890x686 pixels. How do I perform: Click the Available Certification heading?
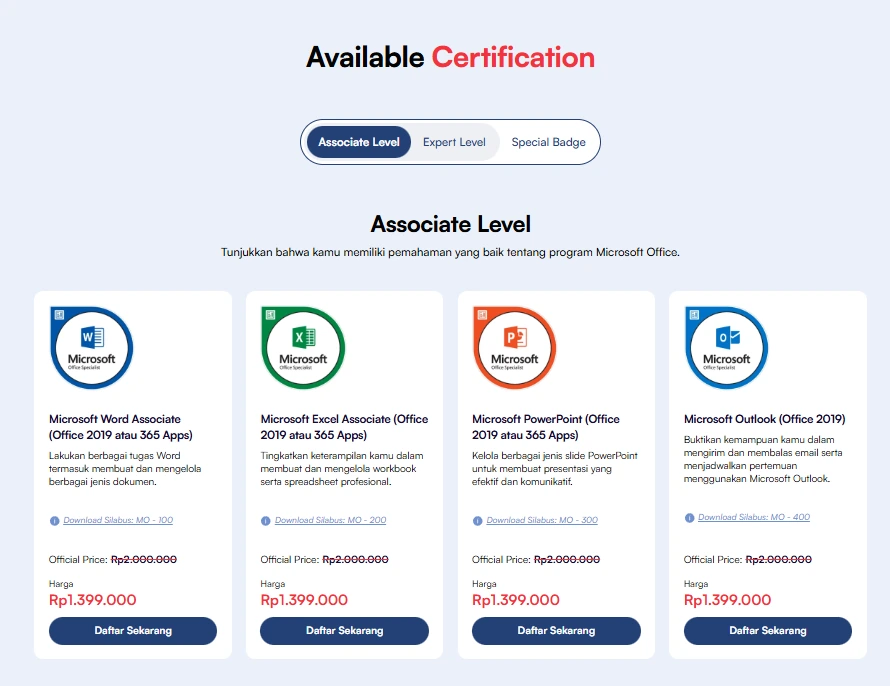click(451, 57)
